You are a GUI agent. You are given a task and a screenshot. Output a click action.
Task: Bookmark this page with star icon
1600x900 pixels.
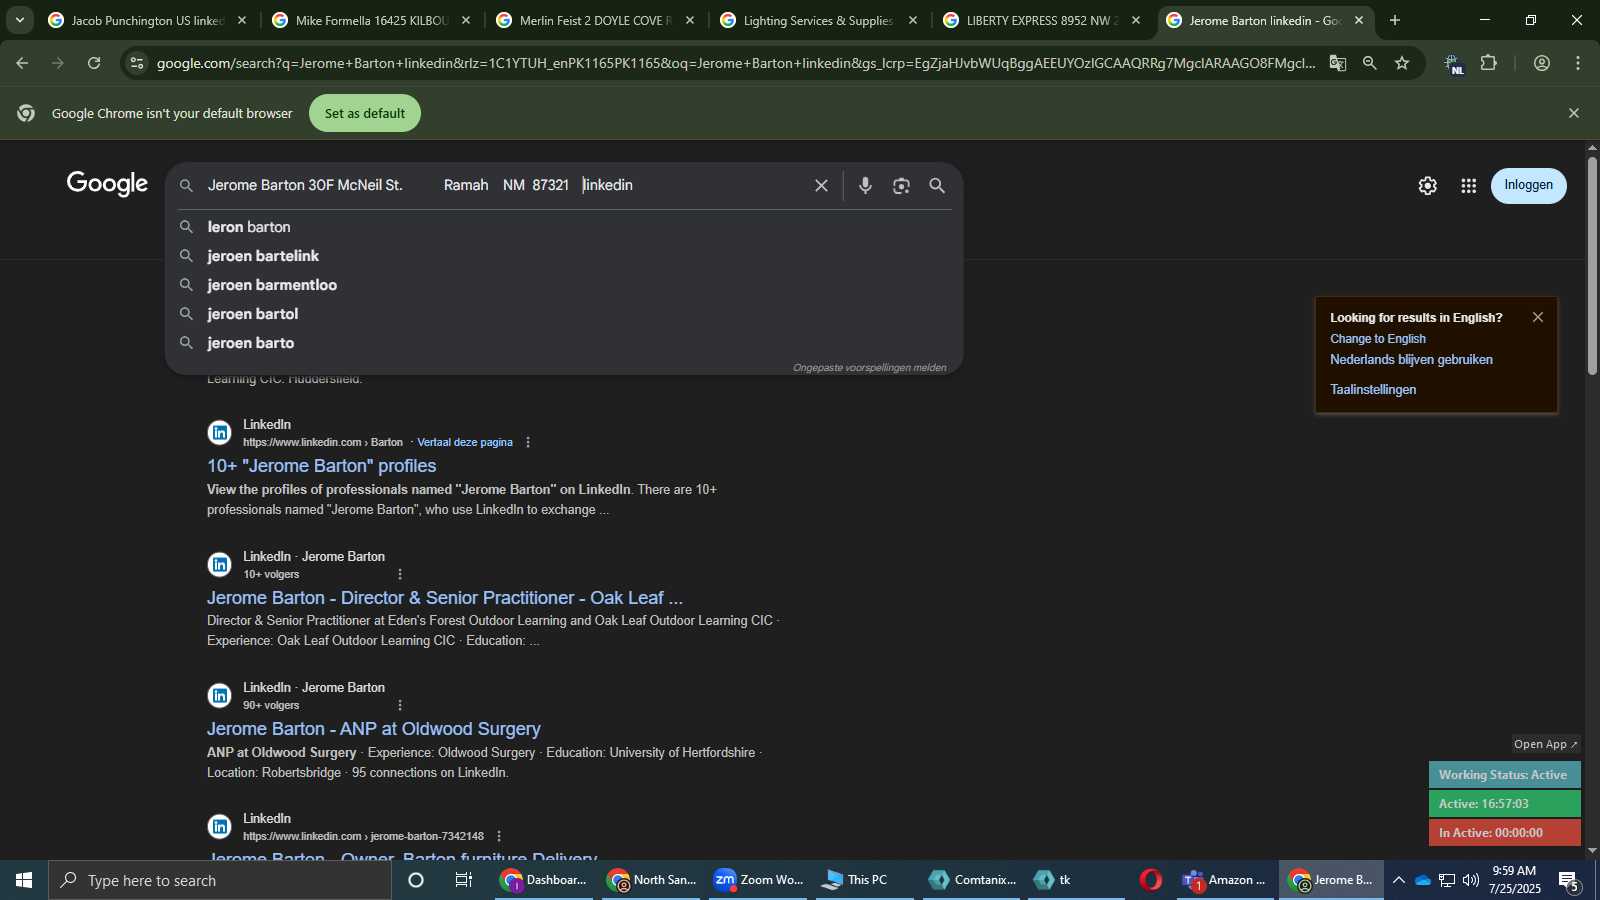tap(1402, 63)
